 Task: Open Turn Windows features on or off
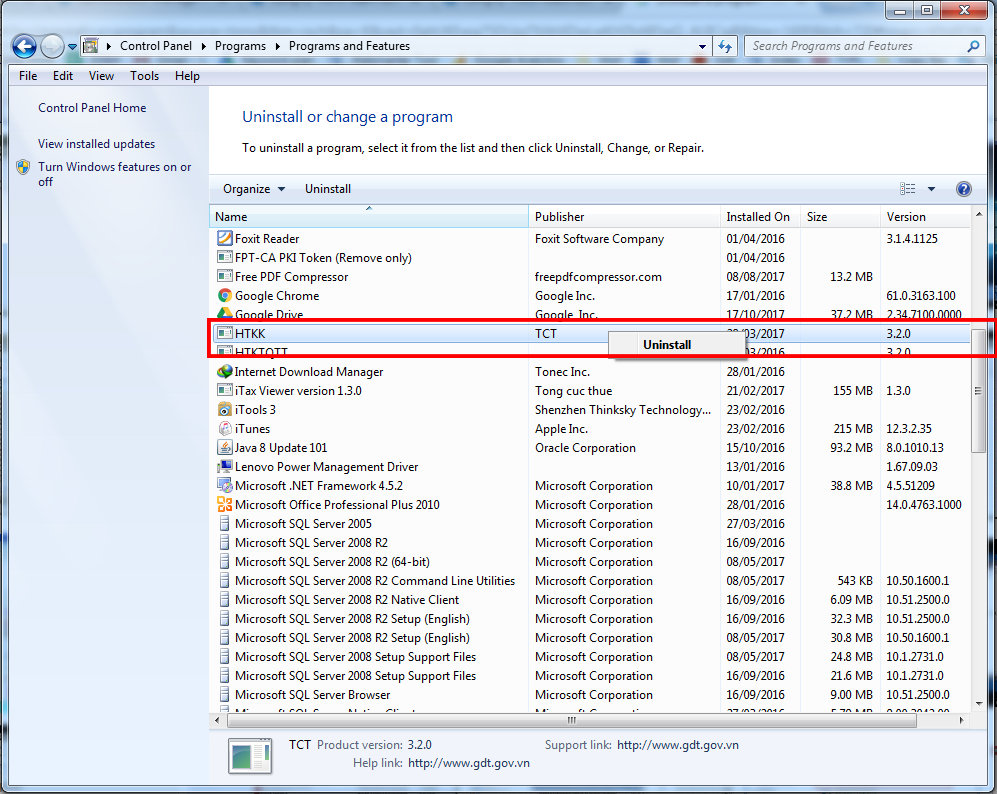click(x=114, y=174)
